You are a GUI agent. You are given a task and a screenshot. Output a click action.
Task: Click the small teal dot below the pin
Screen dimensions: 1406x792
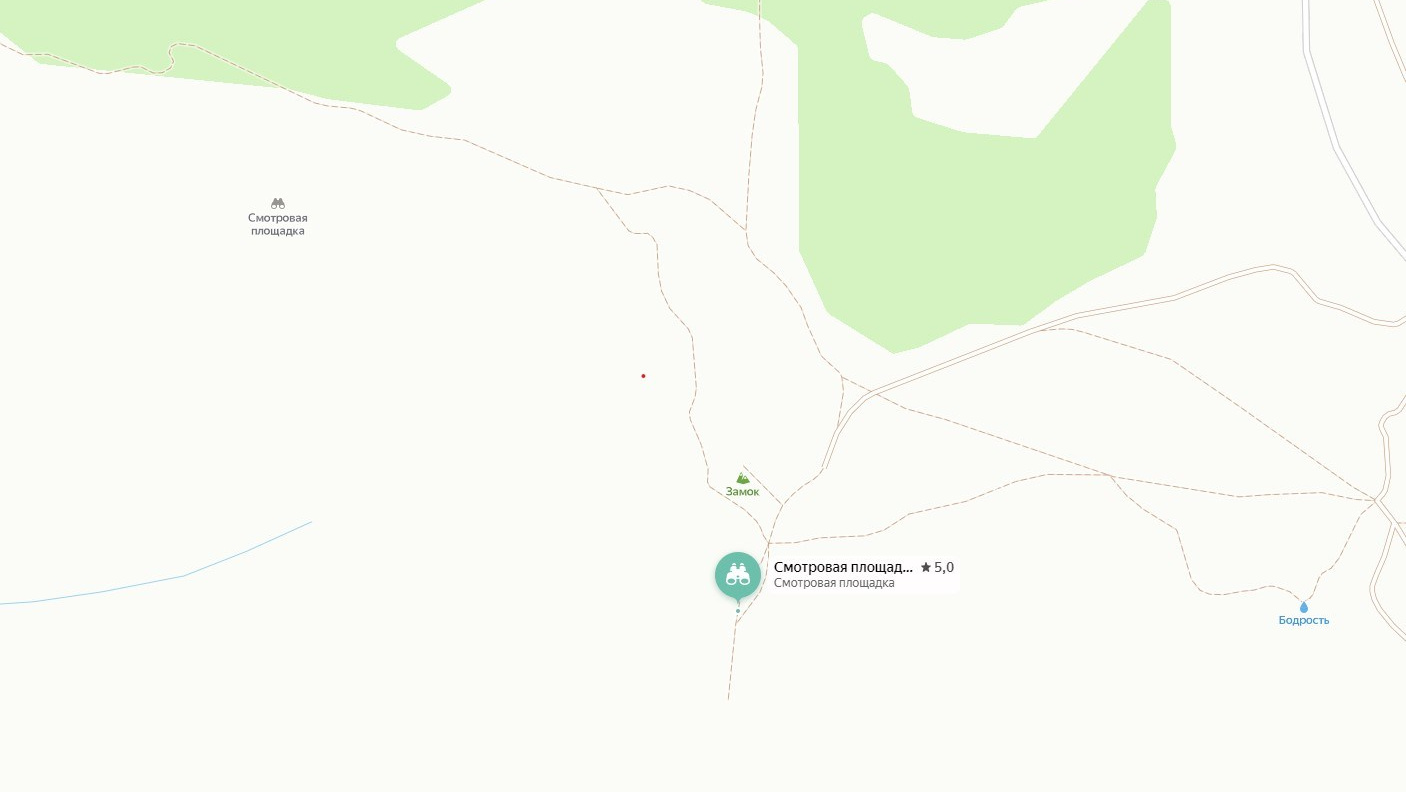[x=738, y=611]
